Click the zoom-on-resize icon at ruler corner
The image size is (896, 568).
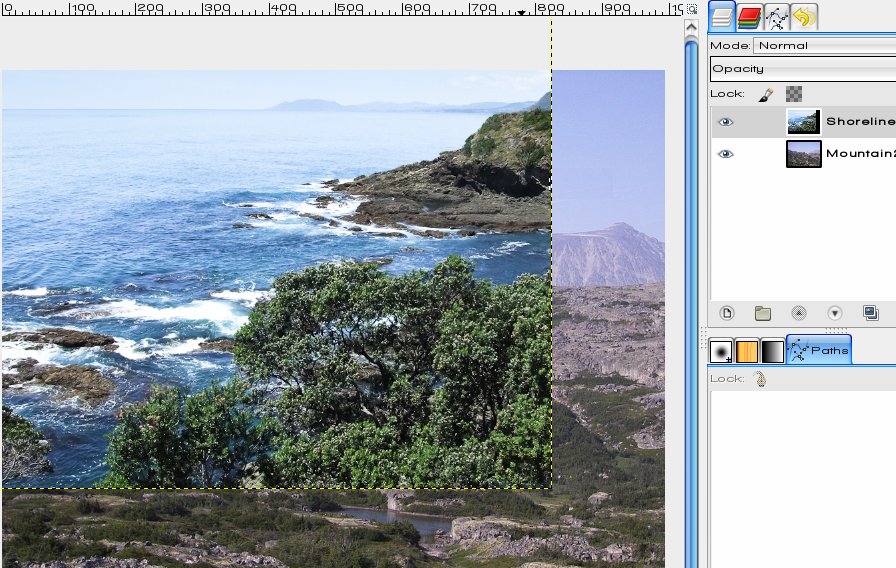(x=691, y=9)
